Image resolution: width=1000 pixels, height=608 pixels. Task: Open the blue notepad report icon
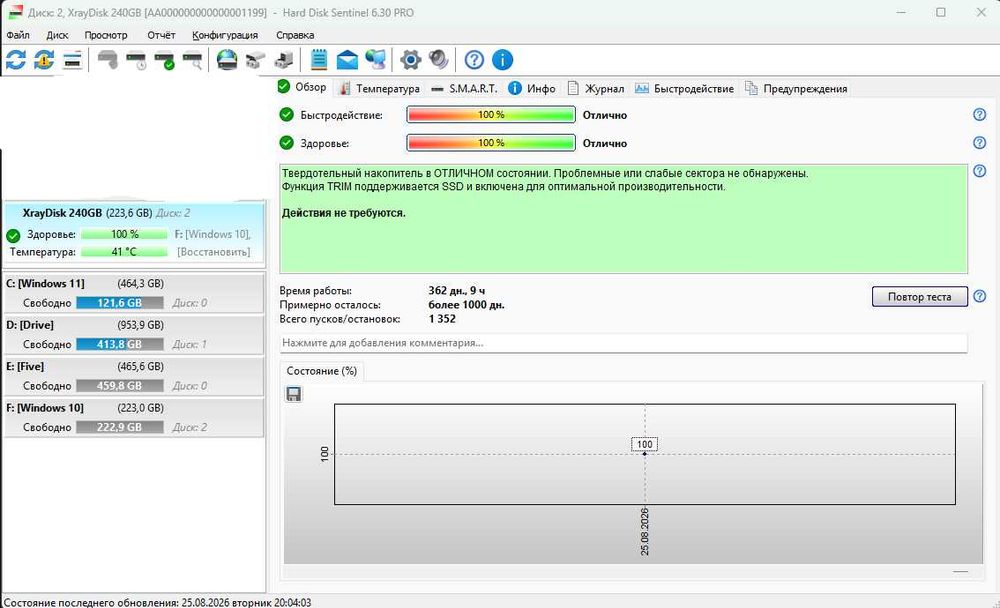(x=319, y=60)
